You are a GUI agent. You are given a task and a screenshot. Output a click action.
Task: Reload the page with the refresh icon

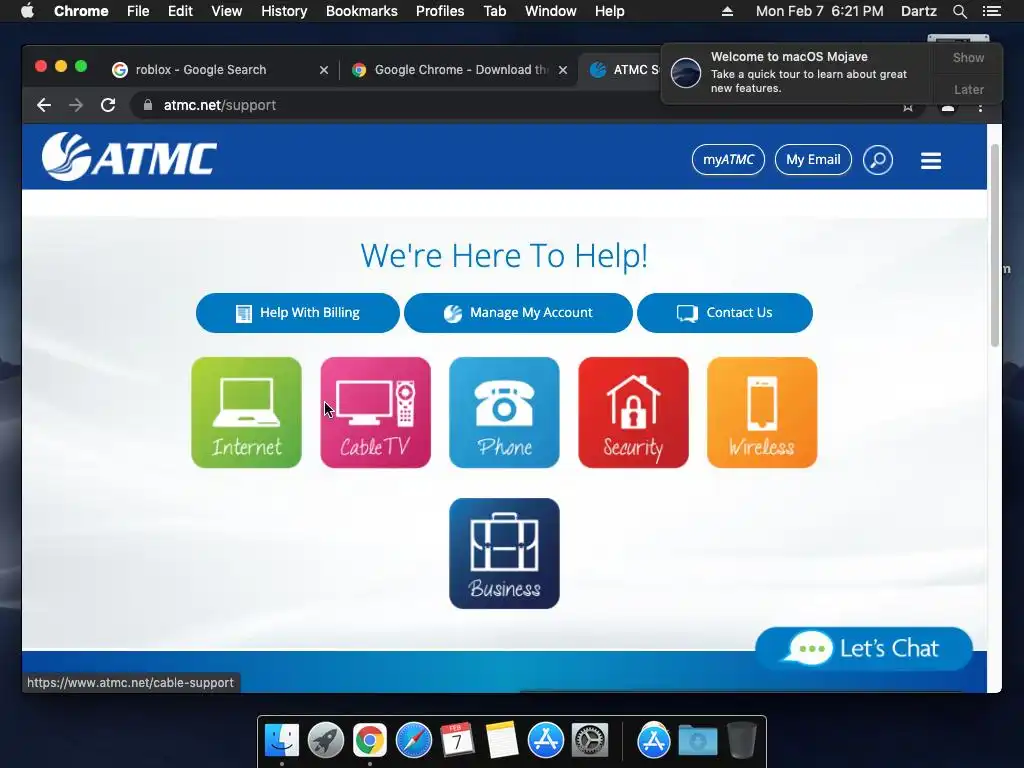click(x=108, y=105)
